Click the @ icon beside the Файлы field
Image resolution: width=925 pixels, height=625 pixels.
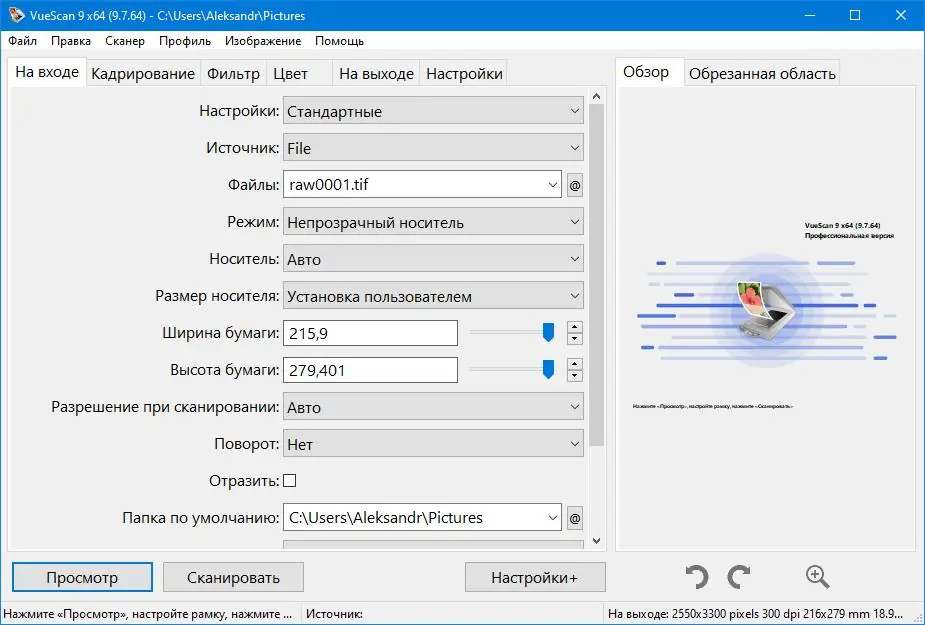pos(575,185)
